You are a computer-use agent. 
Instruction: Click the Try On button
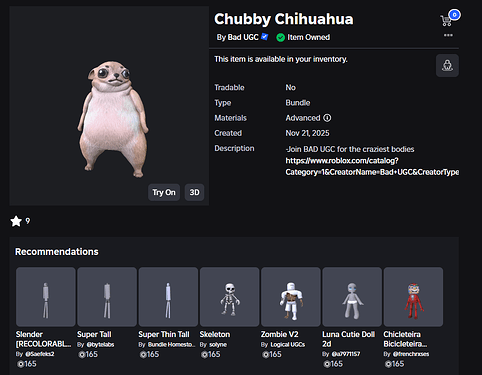[x=164, y=192]
